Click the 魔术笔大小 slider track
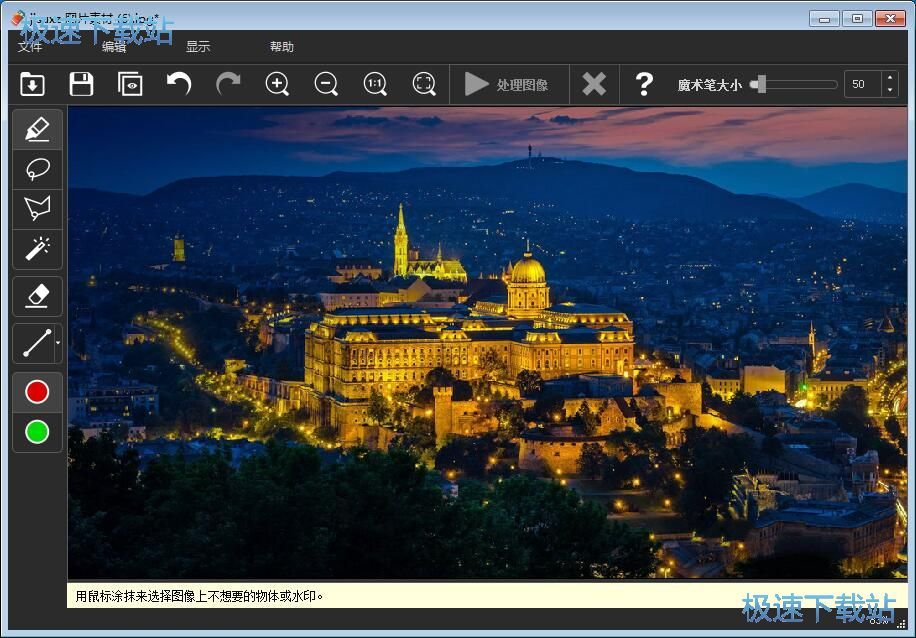 click(800, 85)
